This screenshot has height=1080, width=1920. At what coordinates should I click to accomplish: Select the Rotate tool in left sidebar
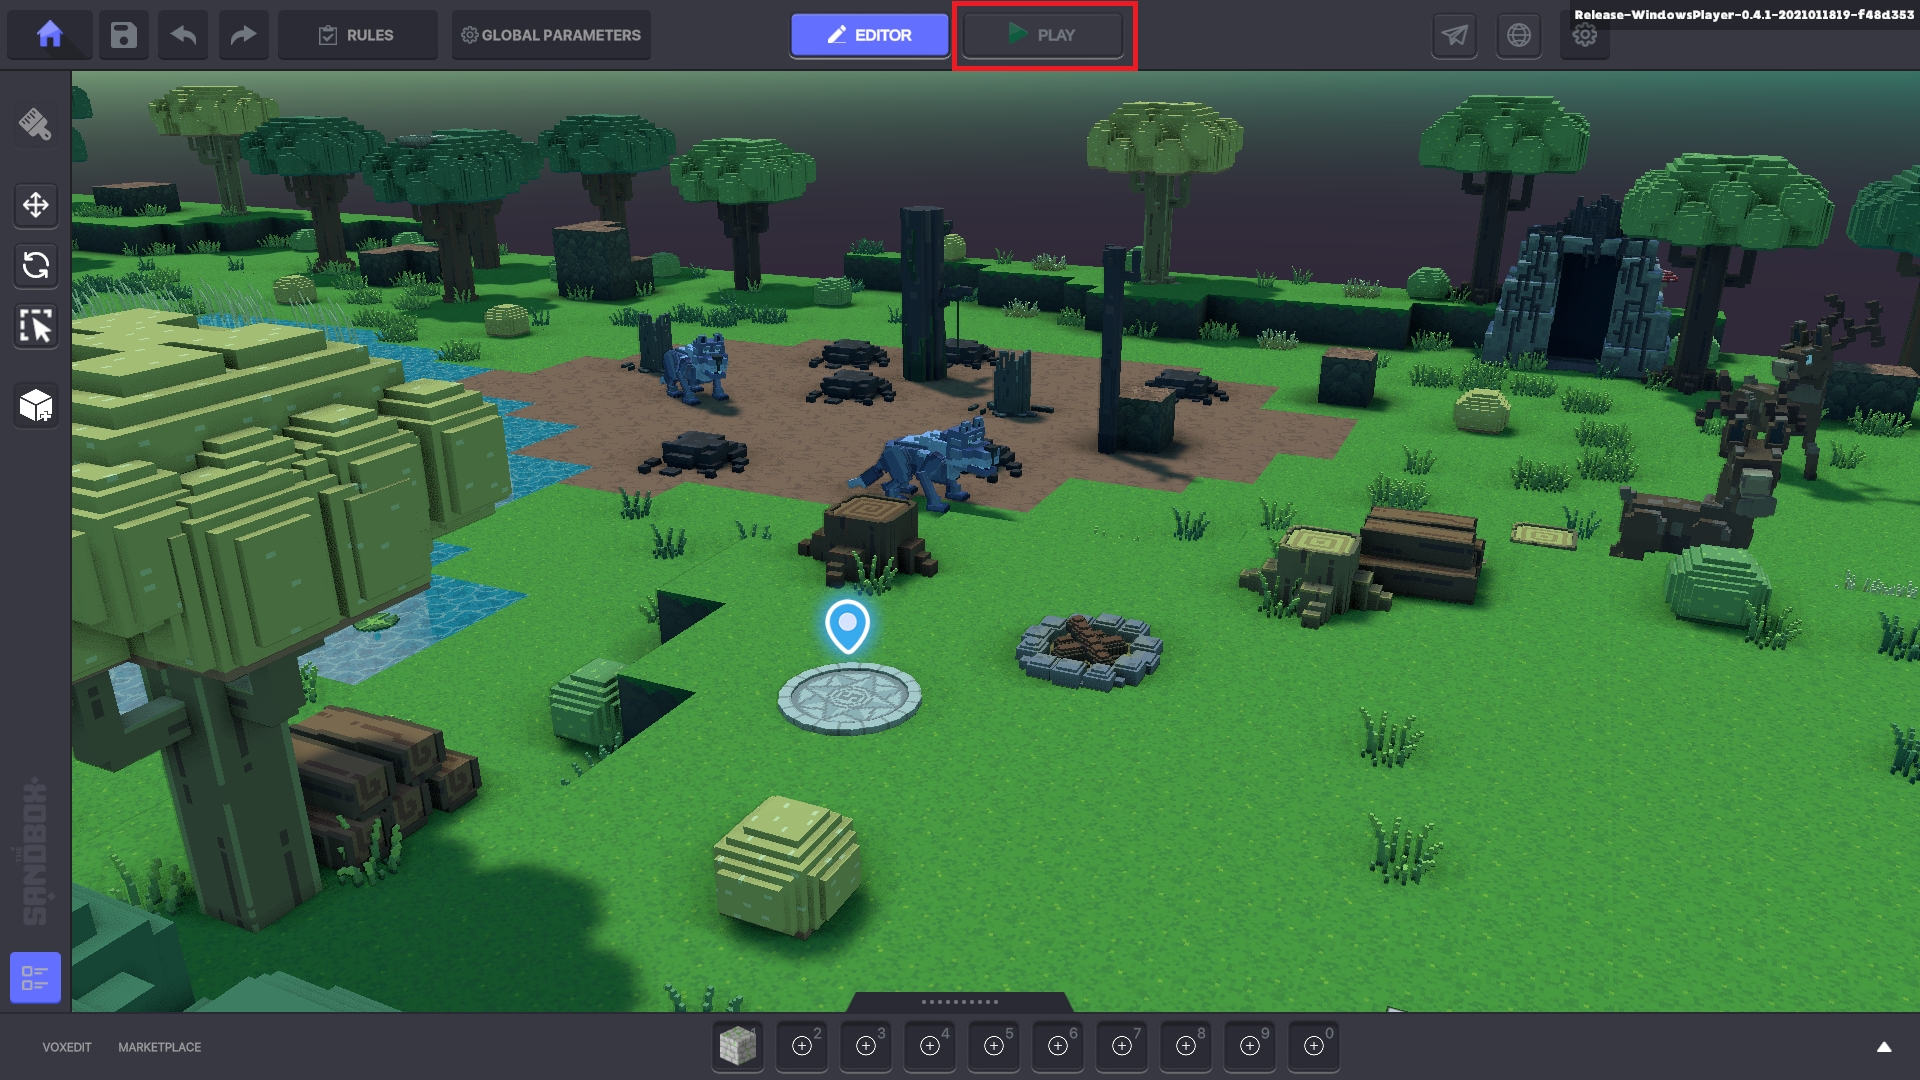36,266
